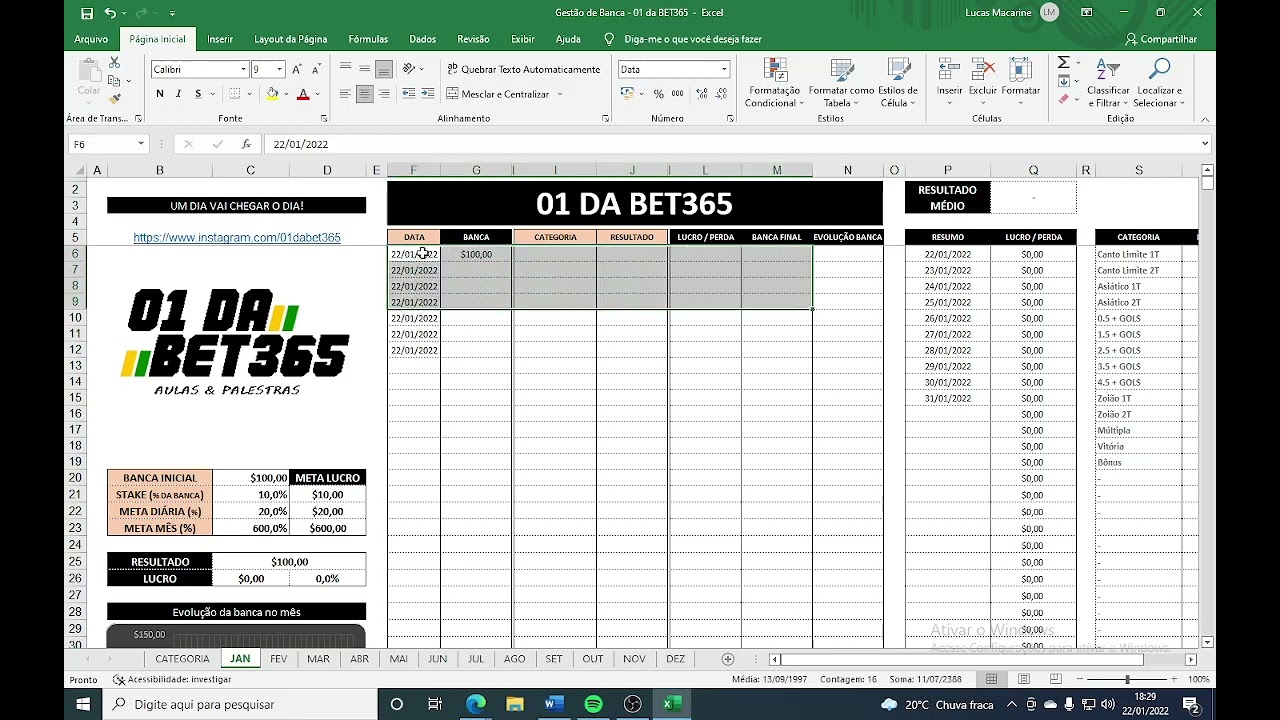Open the FEV sheet tab

tap(278, 659)
